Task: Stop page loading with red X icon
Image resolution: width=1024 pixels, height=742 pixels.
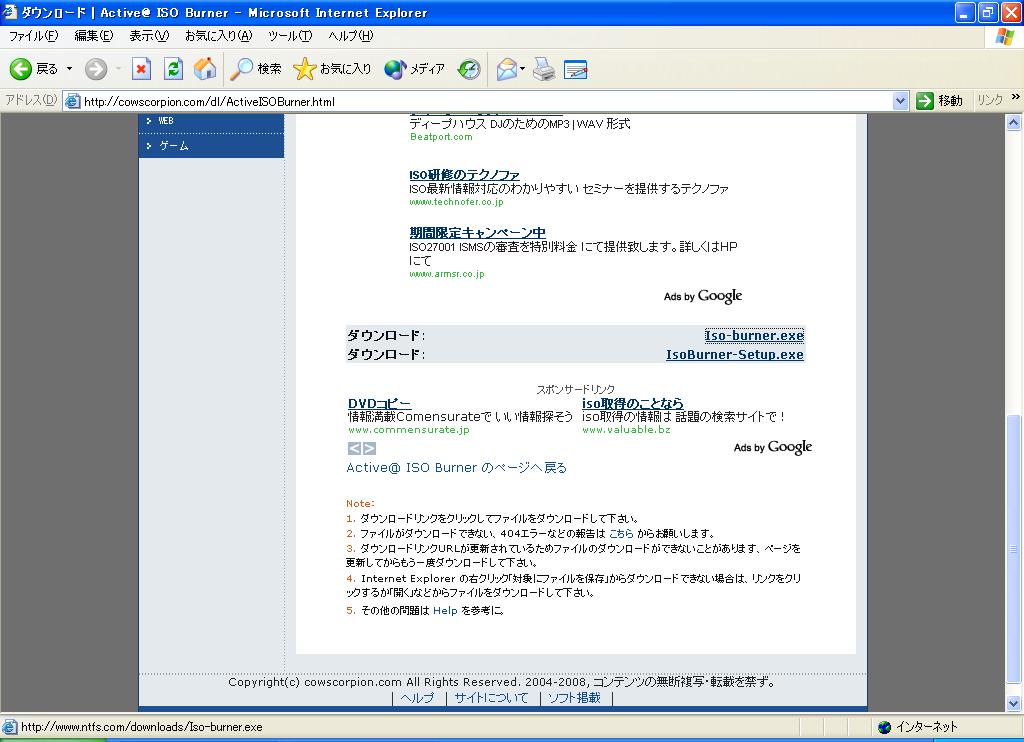Action: pos(141,69)
